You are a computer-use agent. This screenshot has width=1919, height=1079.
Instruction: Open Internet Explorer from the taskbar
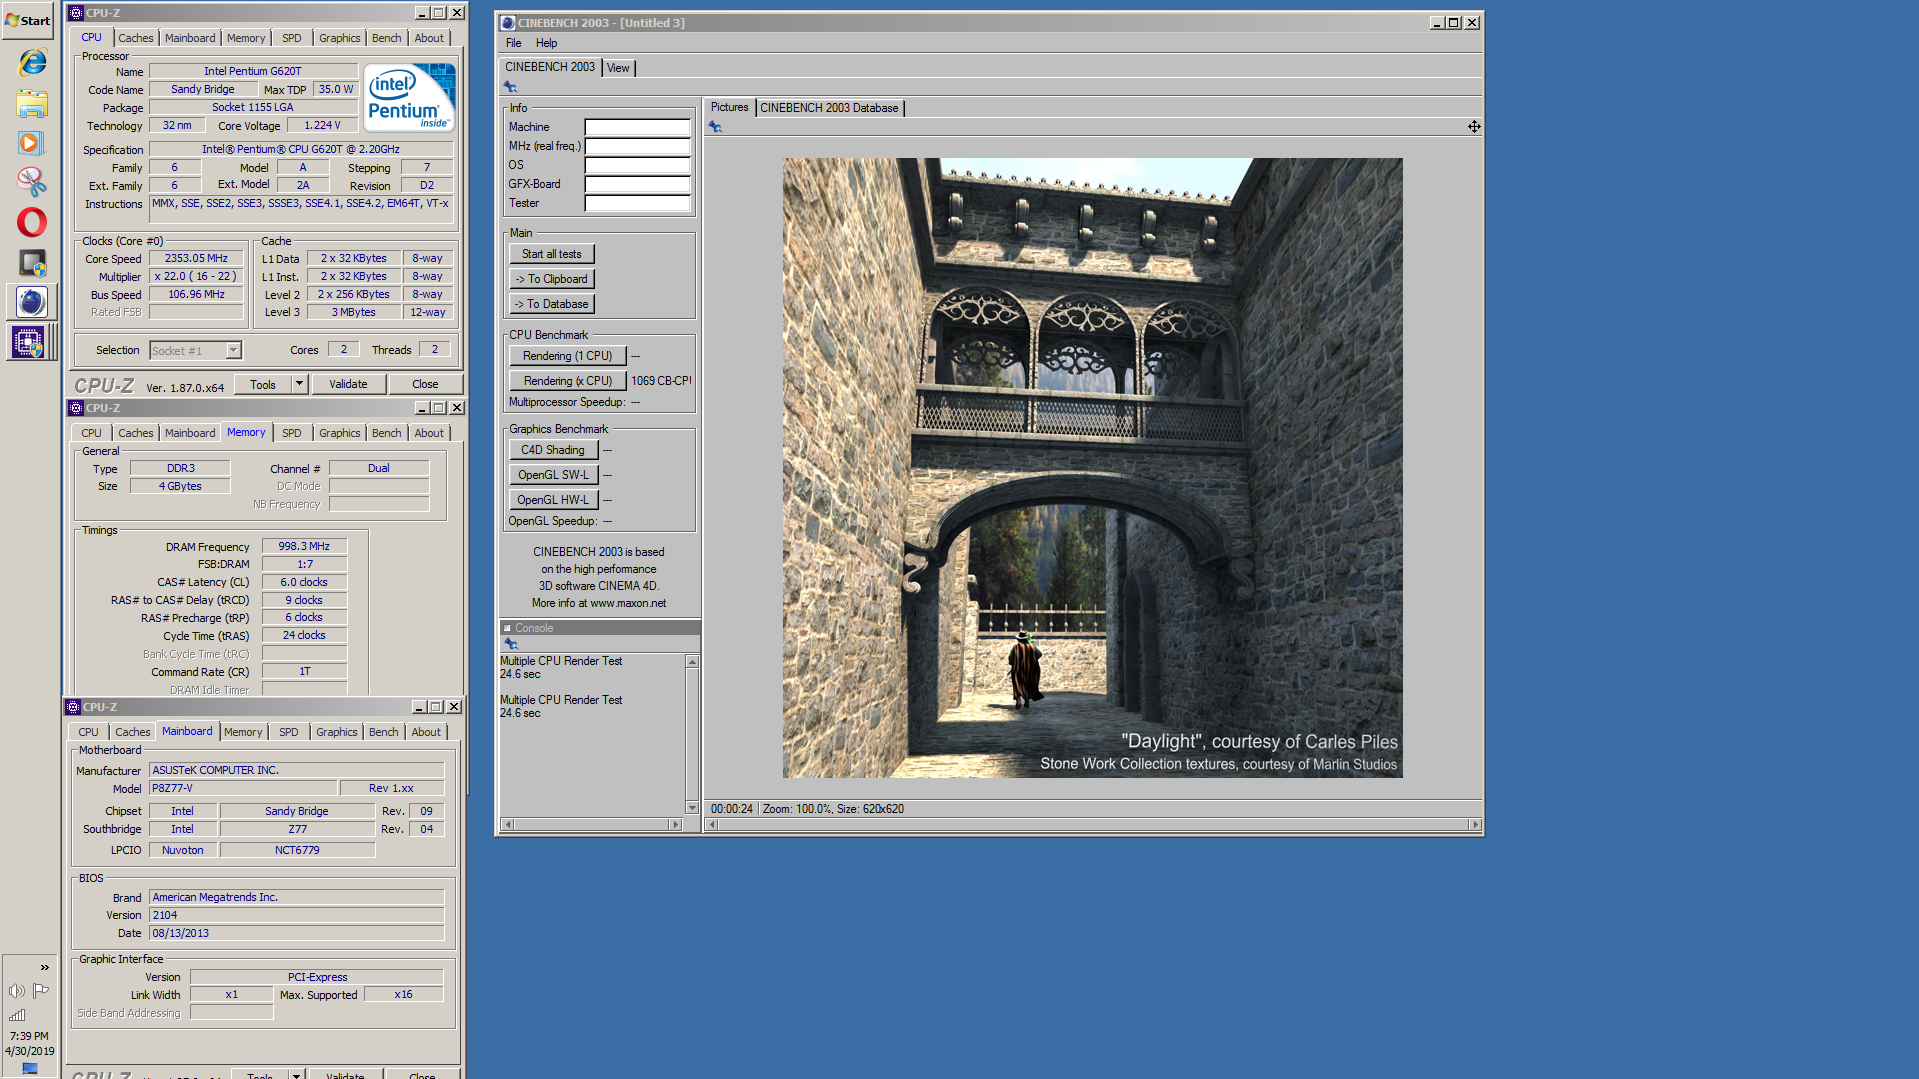tap(32, 62)
